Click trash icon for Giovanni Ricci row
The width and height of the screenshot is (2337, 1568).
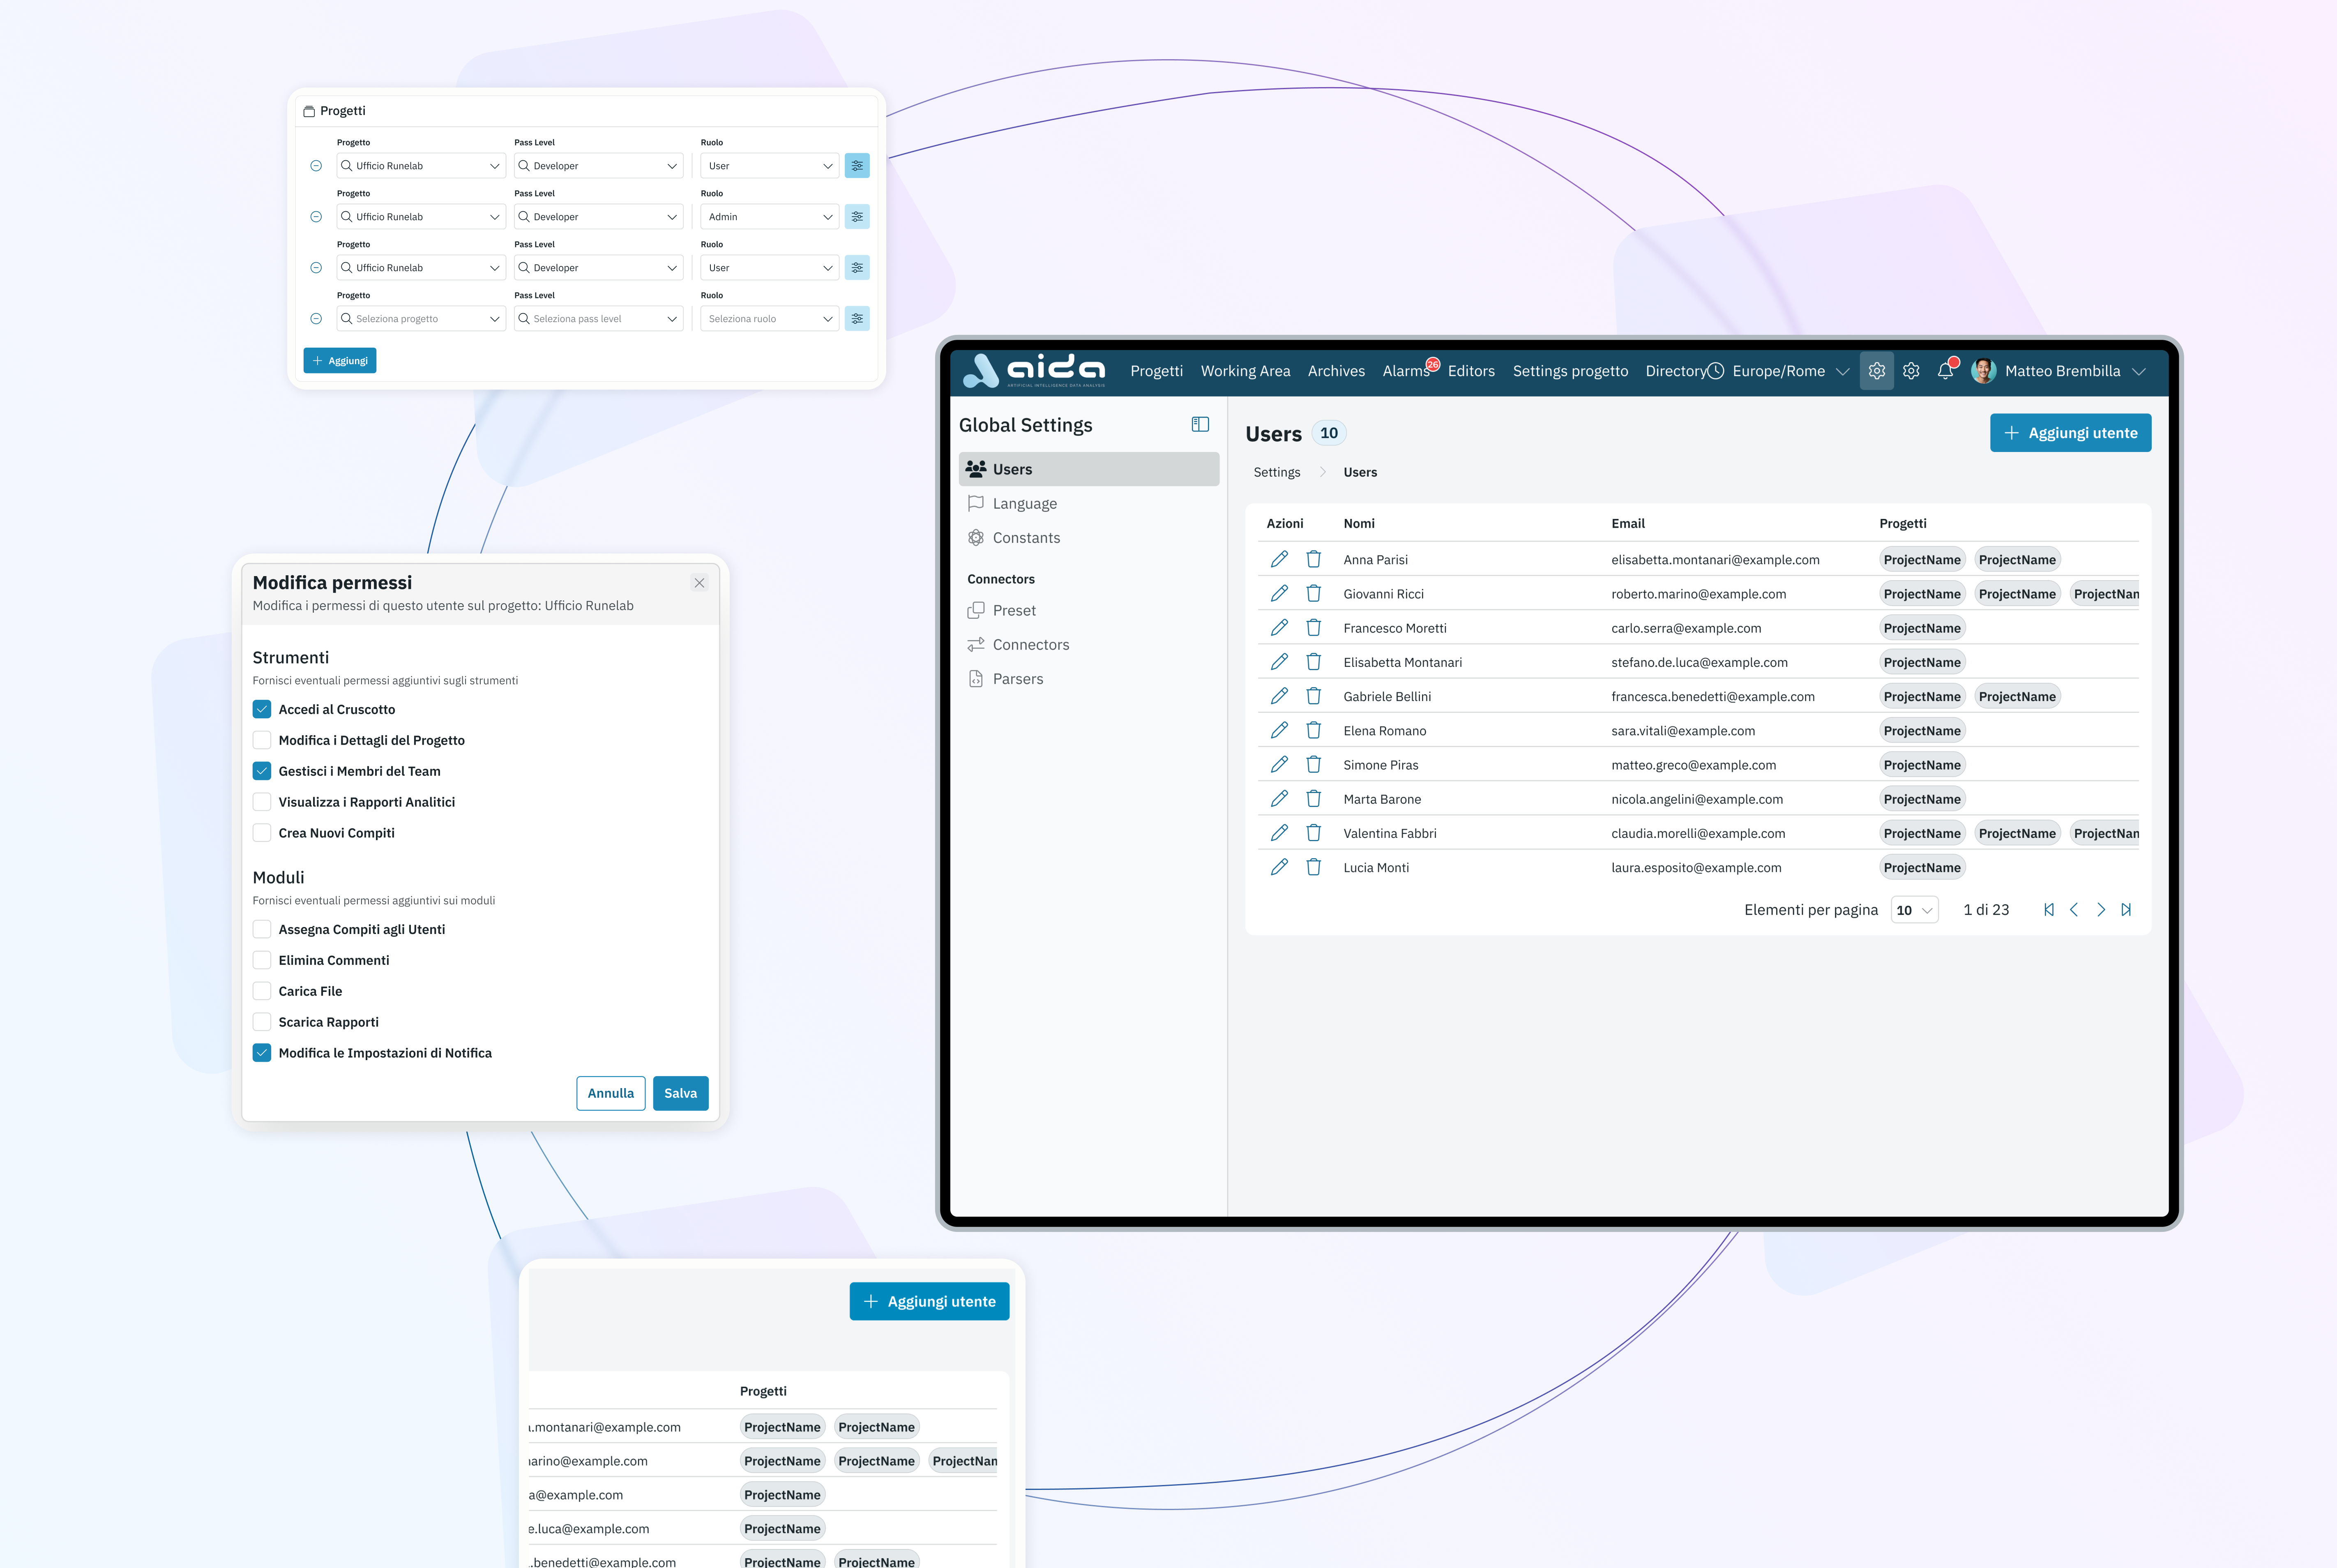1314,593
